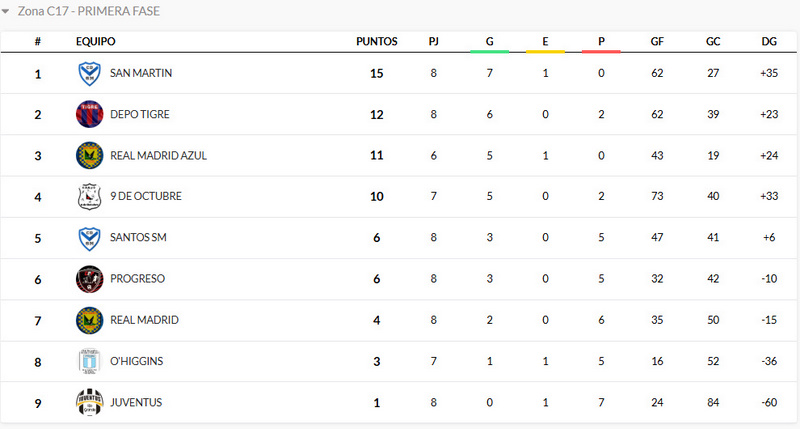Click the Zona C17 - Primera Fase title
Viewport: 800px width, 429px height.
point(89,12)
